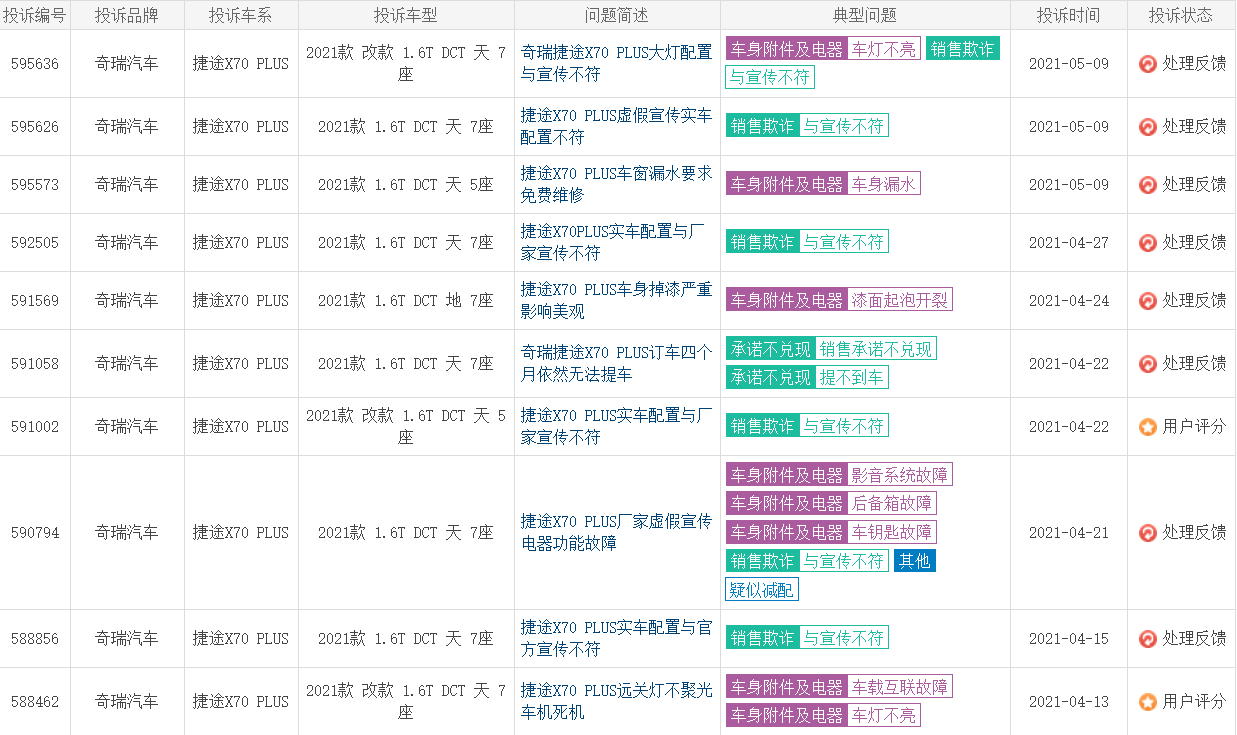Click the red status icon for complaint 592505

coord(1148,243)
